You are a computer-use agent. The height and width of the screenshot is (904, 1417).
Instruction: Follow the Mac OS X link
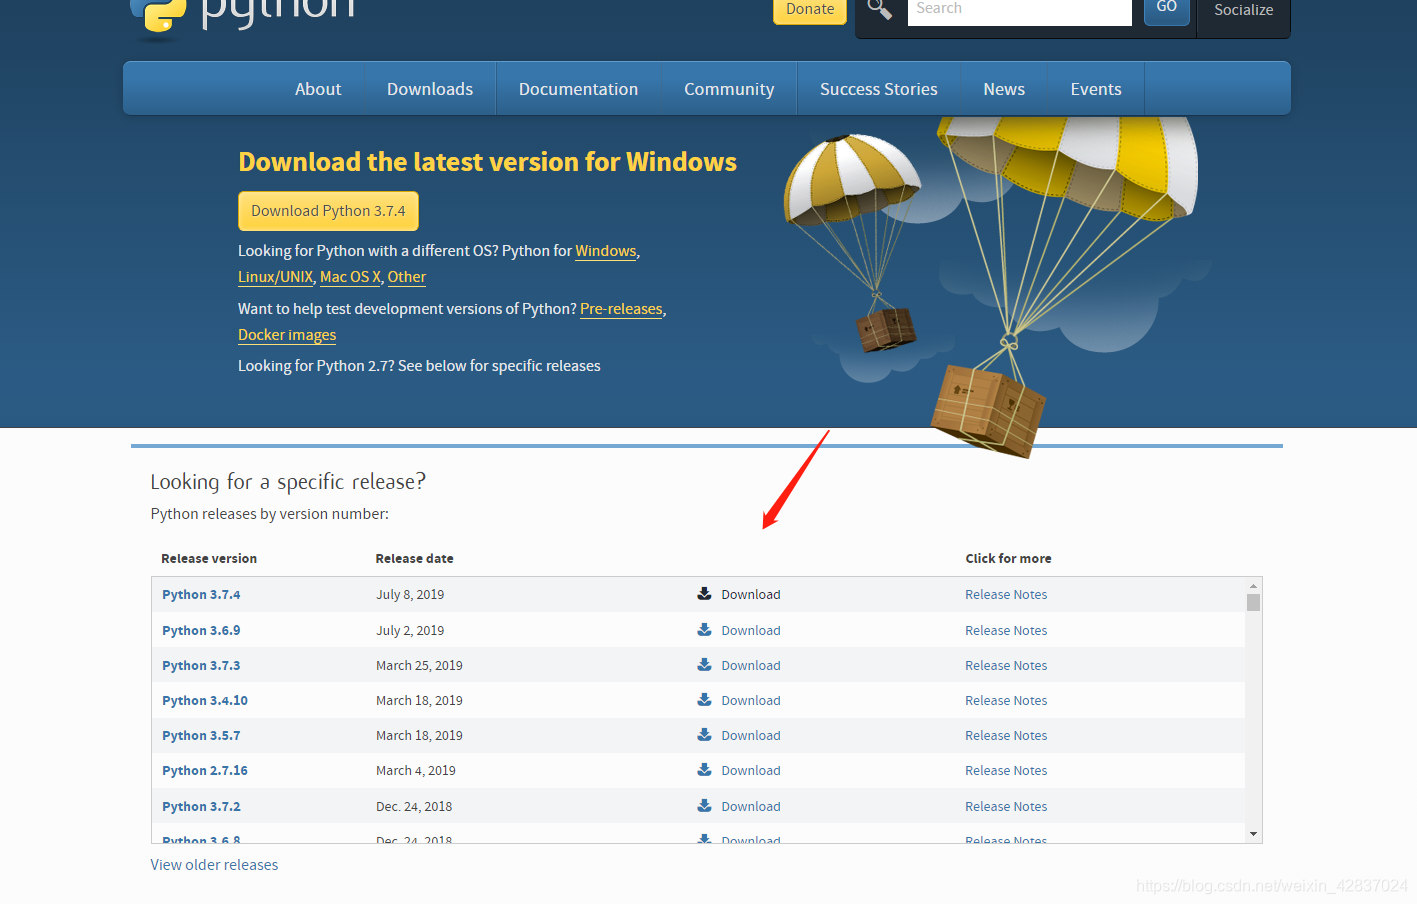click(350, 277)
